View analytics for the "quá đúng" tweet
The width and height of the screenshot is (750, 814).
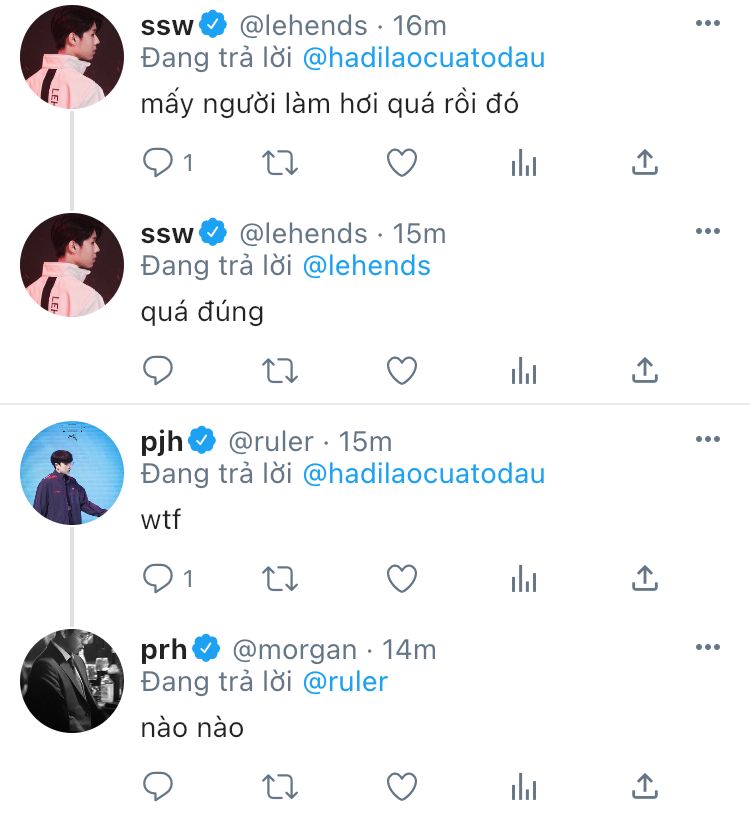tap(524, 371)
